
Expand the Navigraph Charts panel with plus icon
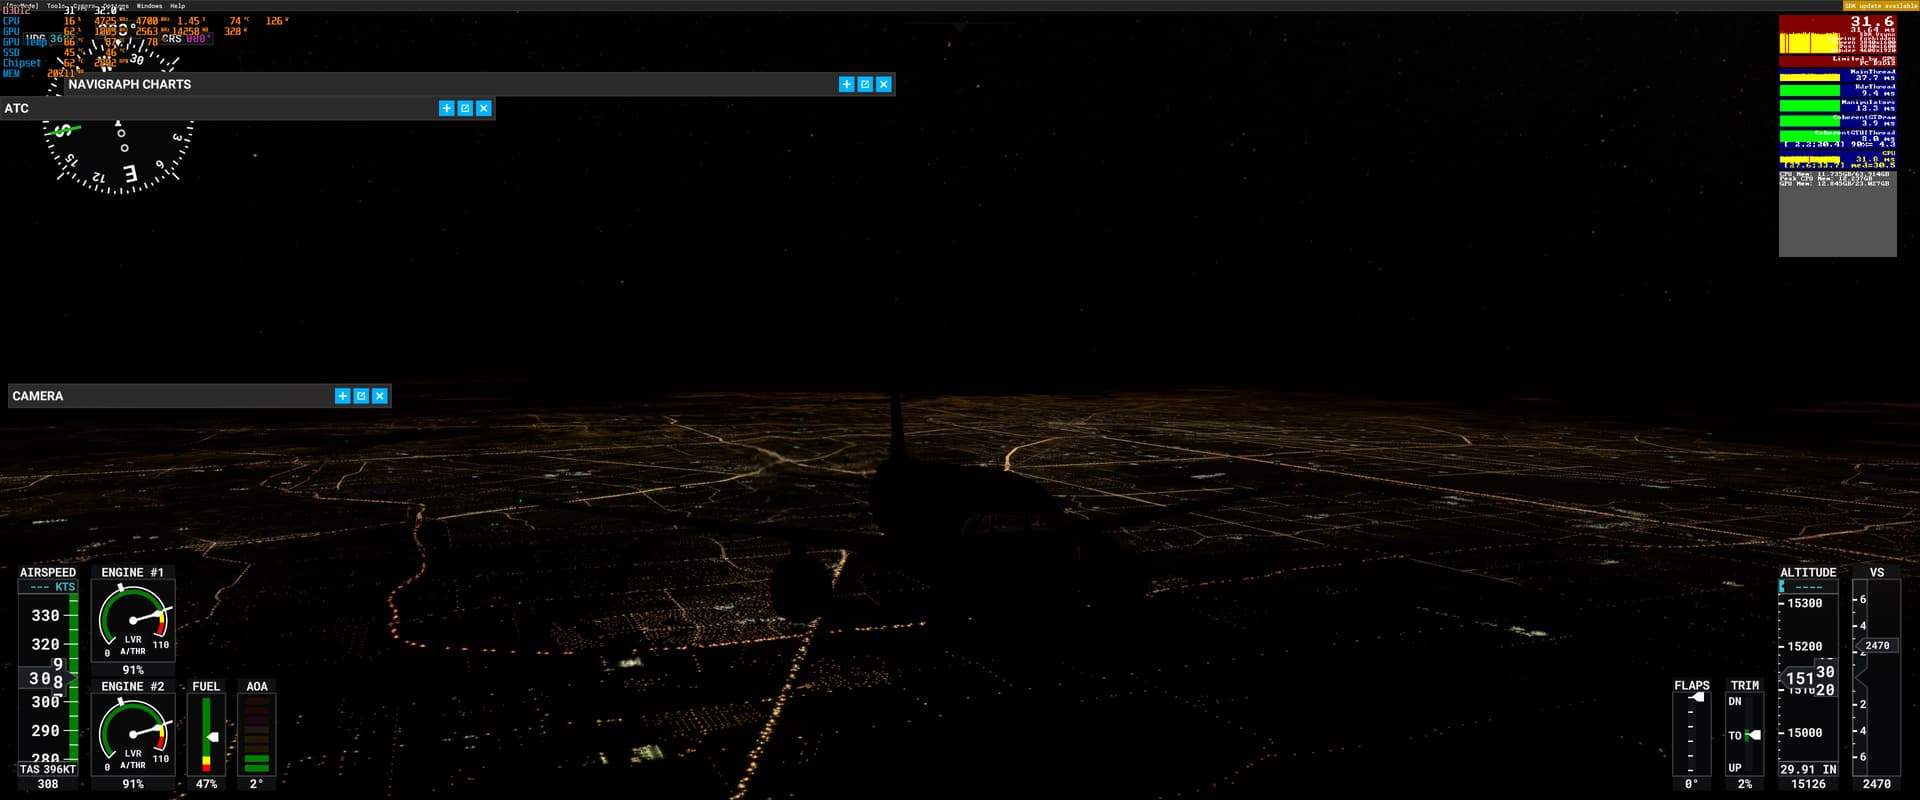(846, 84)
